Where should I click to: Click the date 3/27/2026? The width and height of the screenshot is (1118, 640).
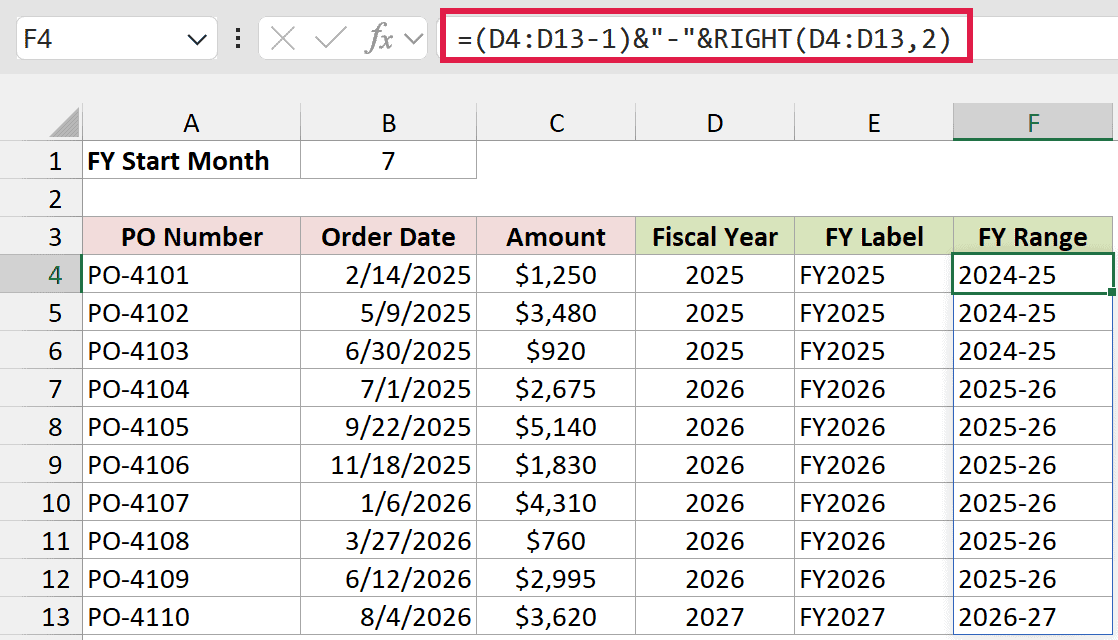[389, 540]
